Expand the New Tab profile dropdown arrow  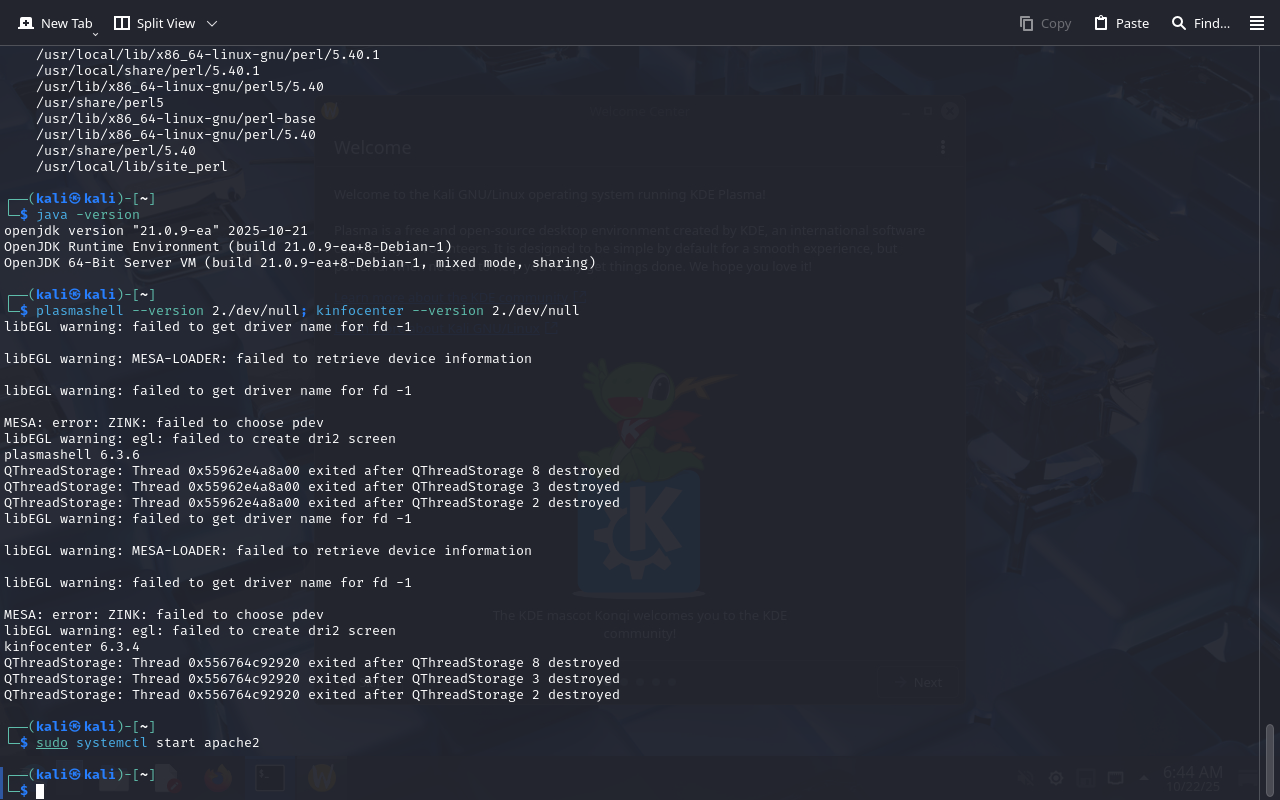(x=95, y=35)
